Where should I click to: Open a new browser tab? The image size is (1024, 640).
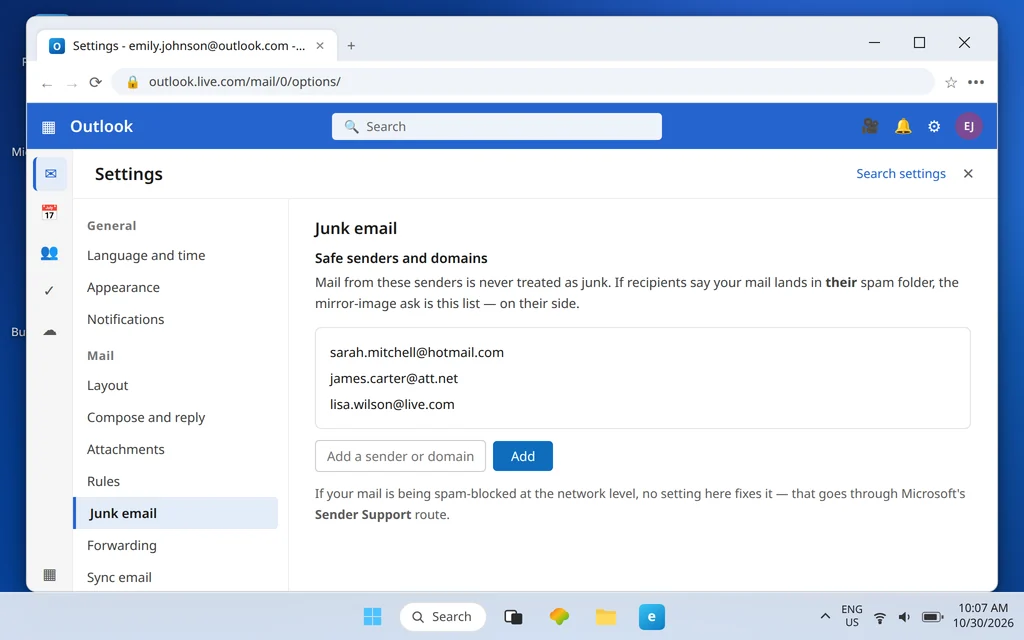[x=351, y=46]
